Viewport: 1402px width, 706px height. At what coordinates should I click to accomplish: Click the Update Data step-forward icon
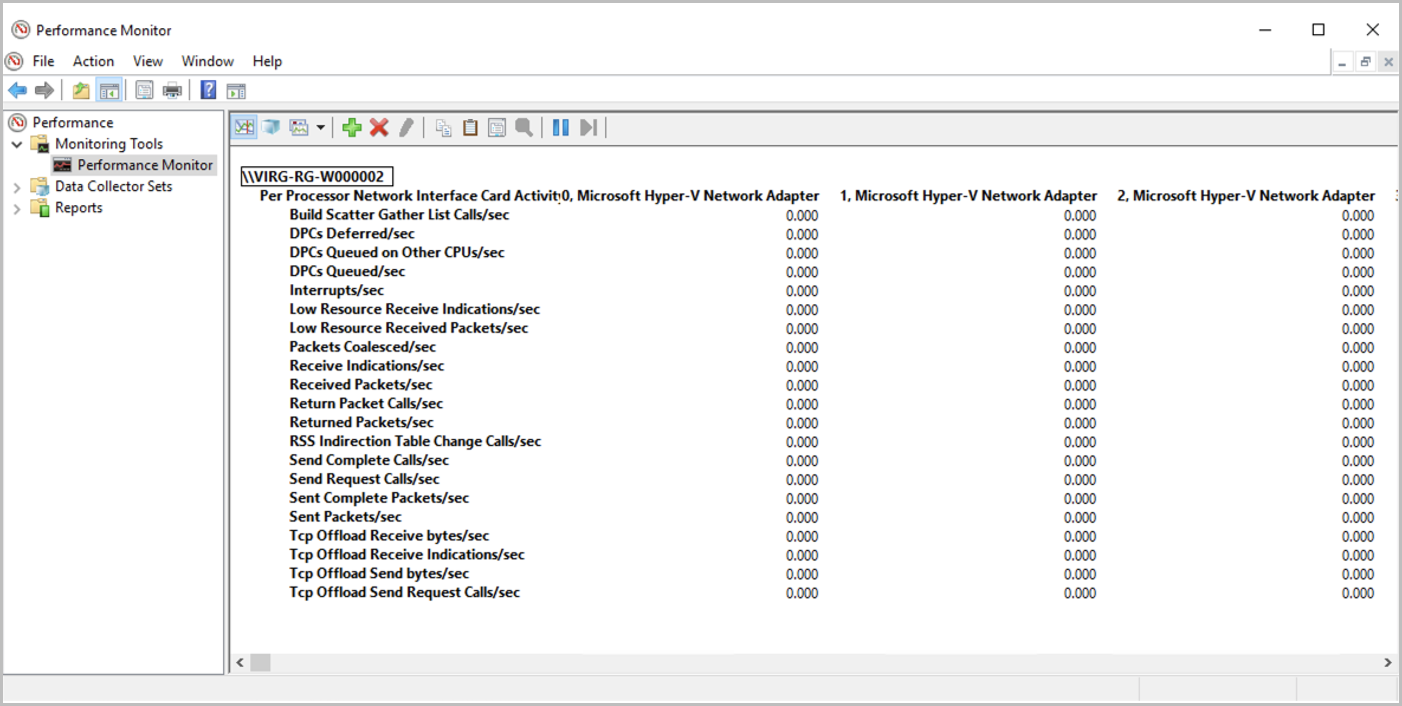pyautogui.click(x=588, y=127)
